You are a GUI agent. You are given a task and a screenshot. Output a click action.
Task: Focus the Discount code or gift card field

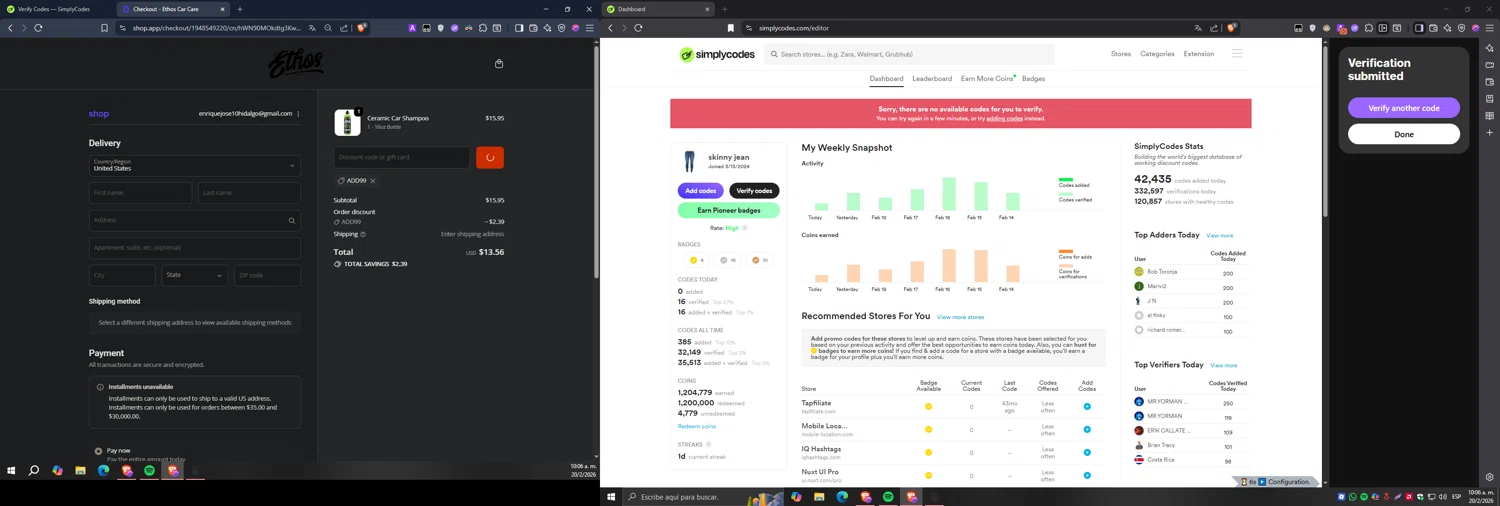click(x=402, y=157)
